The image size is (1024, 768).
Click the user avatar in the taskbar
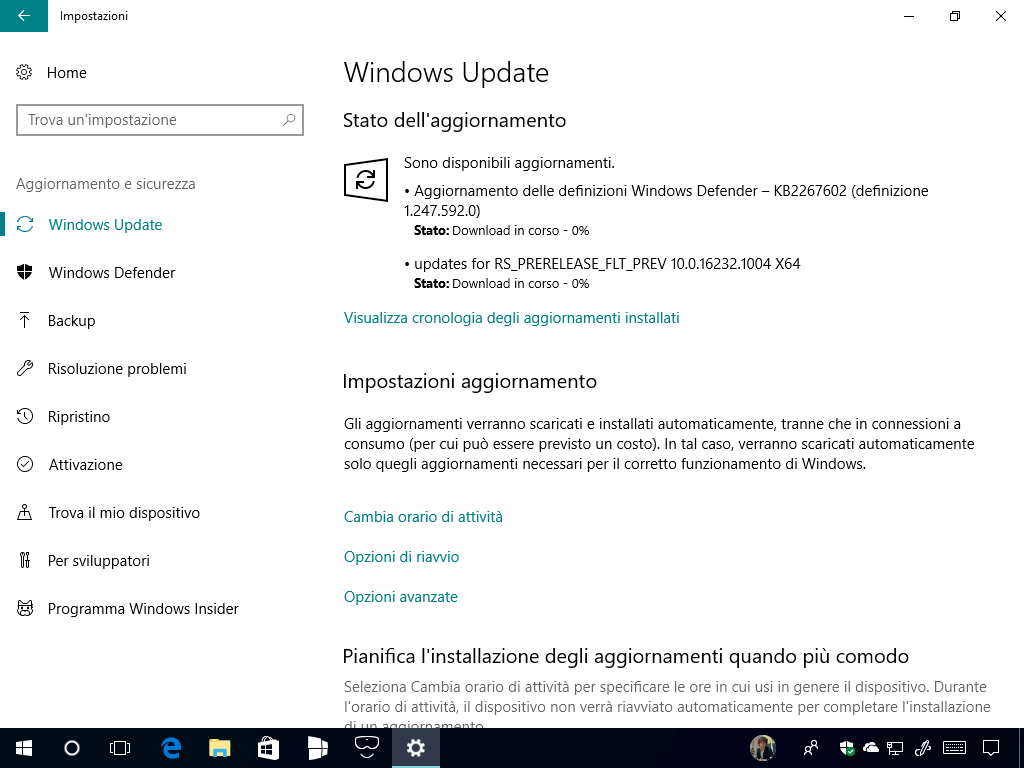tap(763, 748)
